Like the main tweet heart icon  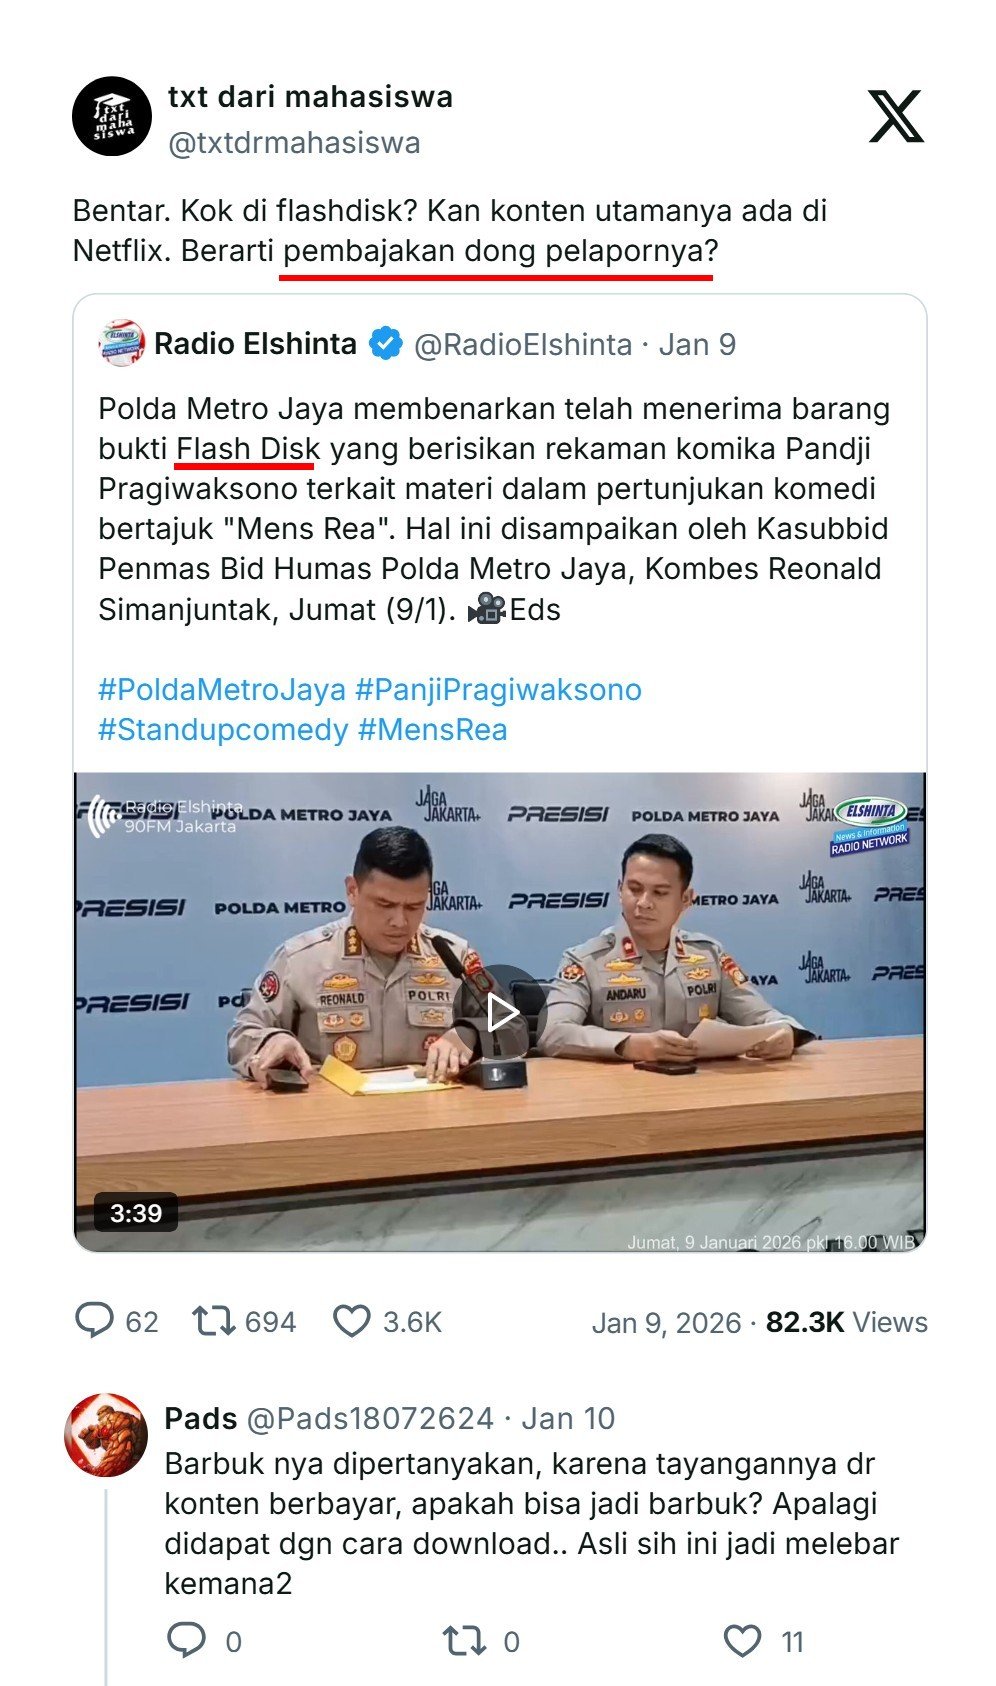pyautogui.click(x=351, y=1321)
